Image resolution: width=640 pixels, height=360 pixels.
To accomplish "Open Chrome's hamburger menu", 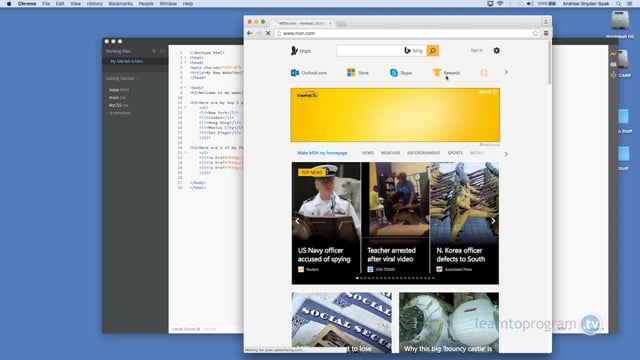I will point(546,33).
